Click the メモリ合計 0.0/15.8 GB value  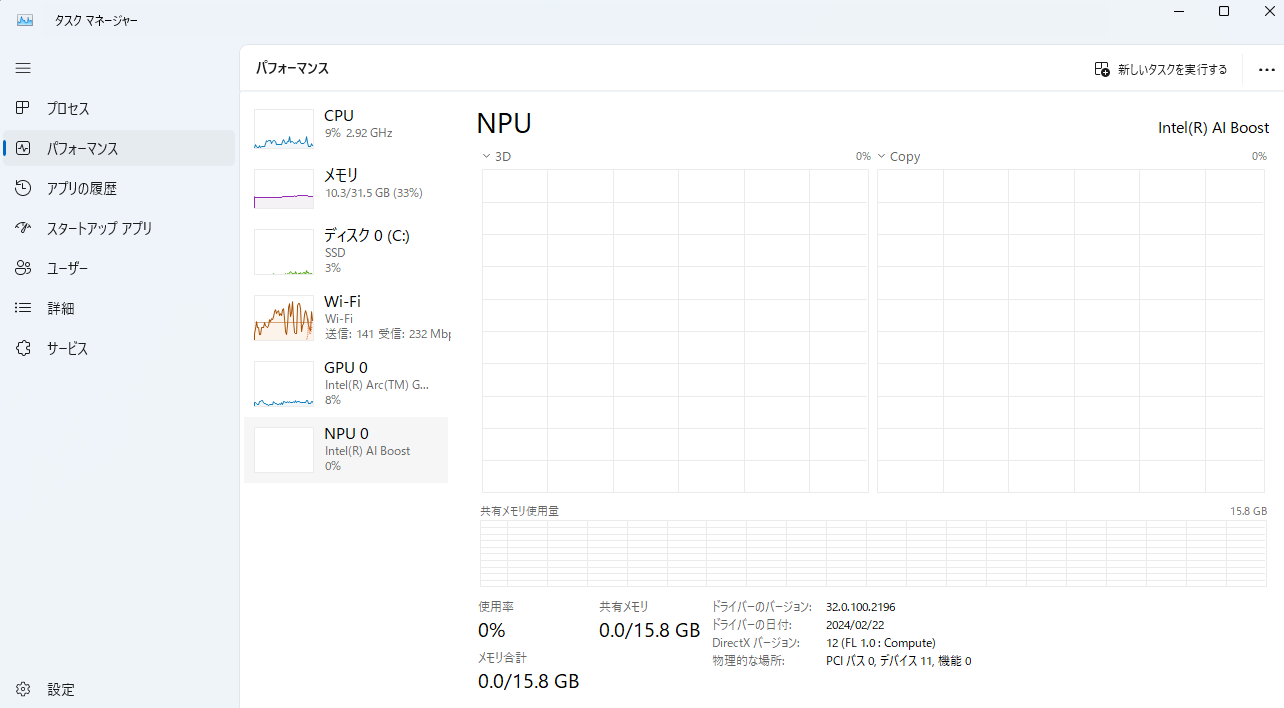[529, 681]
